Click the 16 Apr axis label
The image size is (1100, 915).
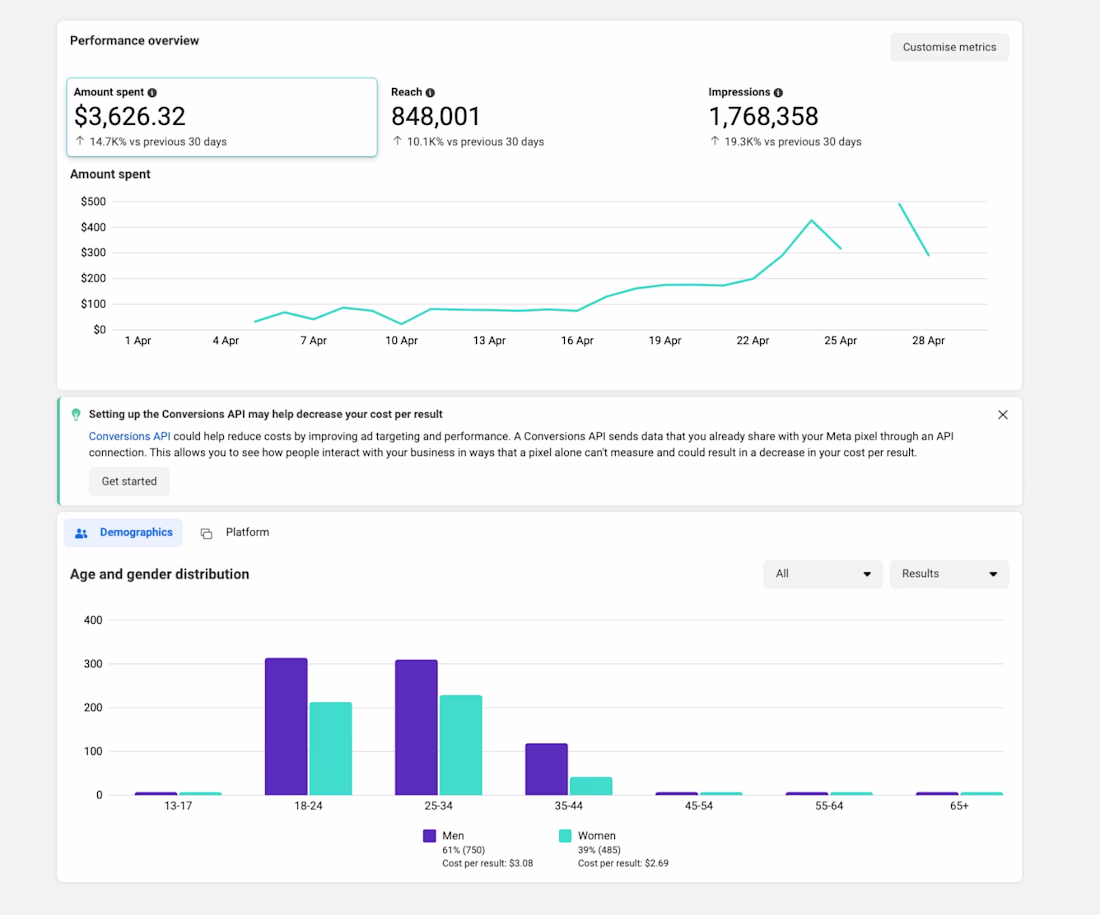point(577,340)
